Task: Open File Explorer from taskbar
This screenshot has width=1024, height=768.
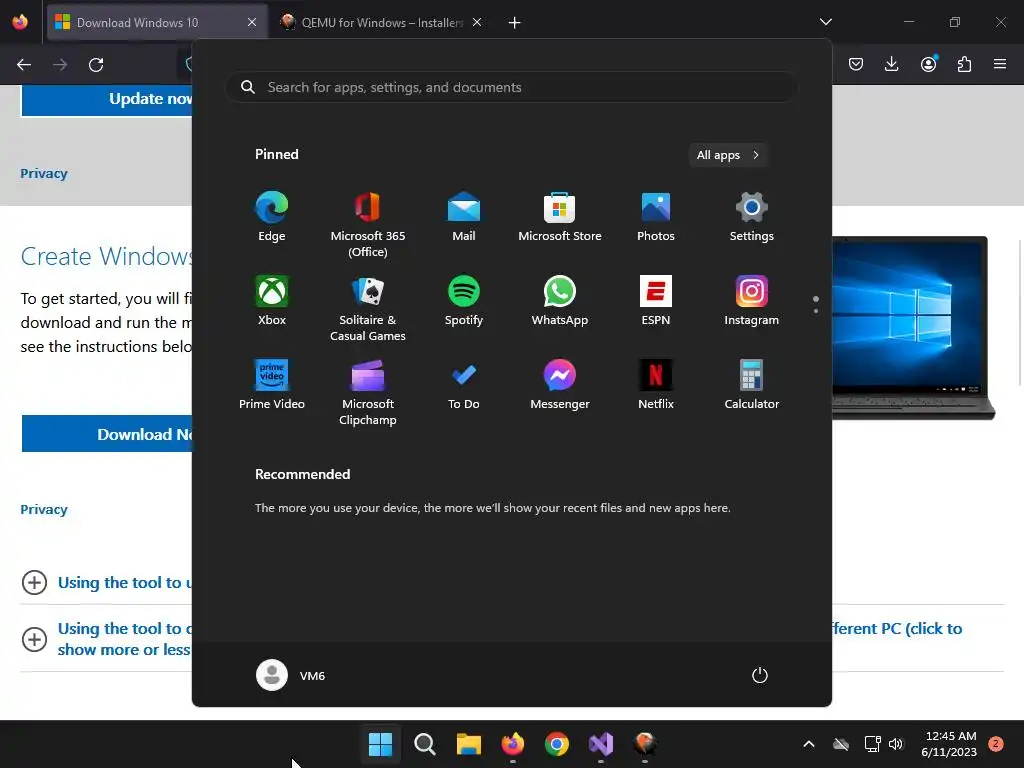Action: tap(469, 744)
